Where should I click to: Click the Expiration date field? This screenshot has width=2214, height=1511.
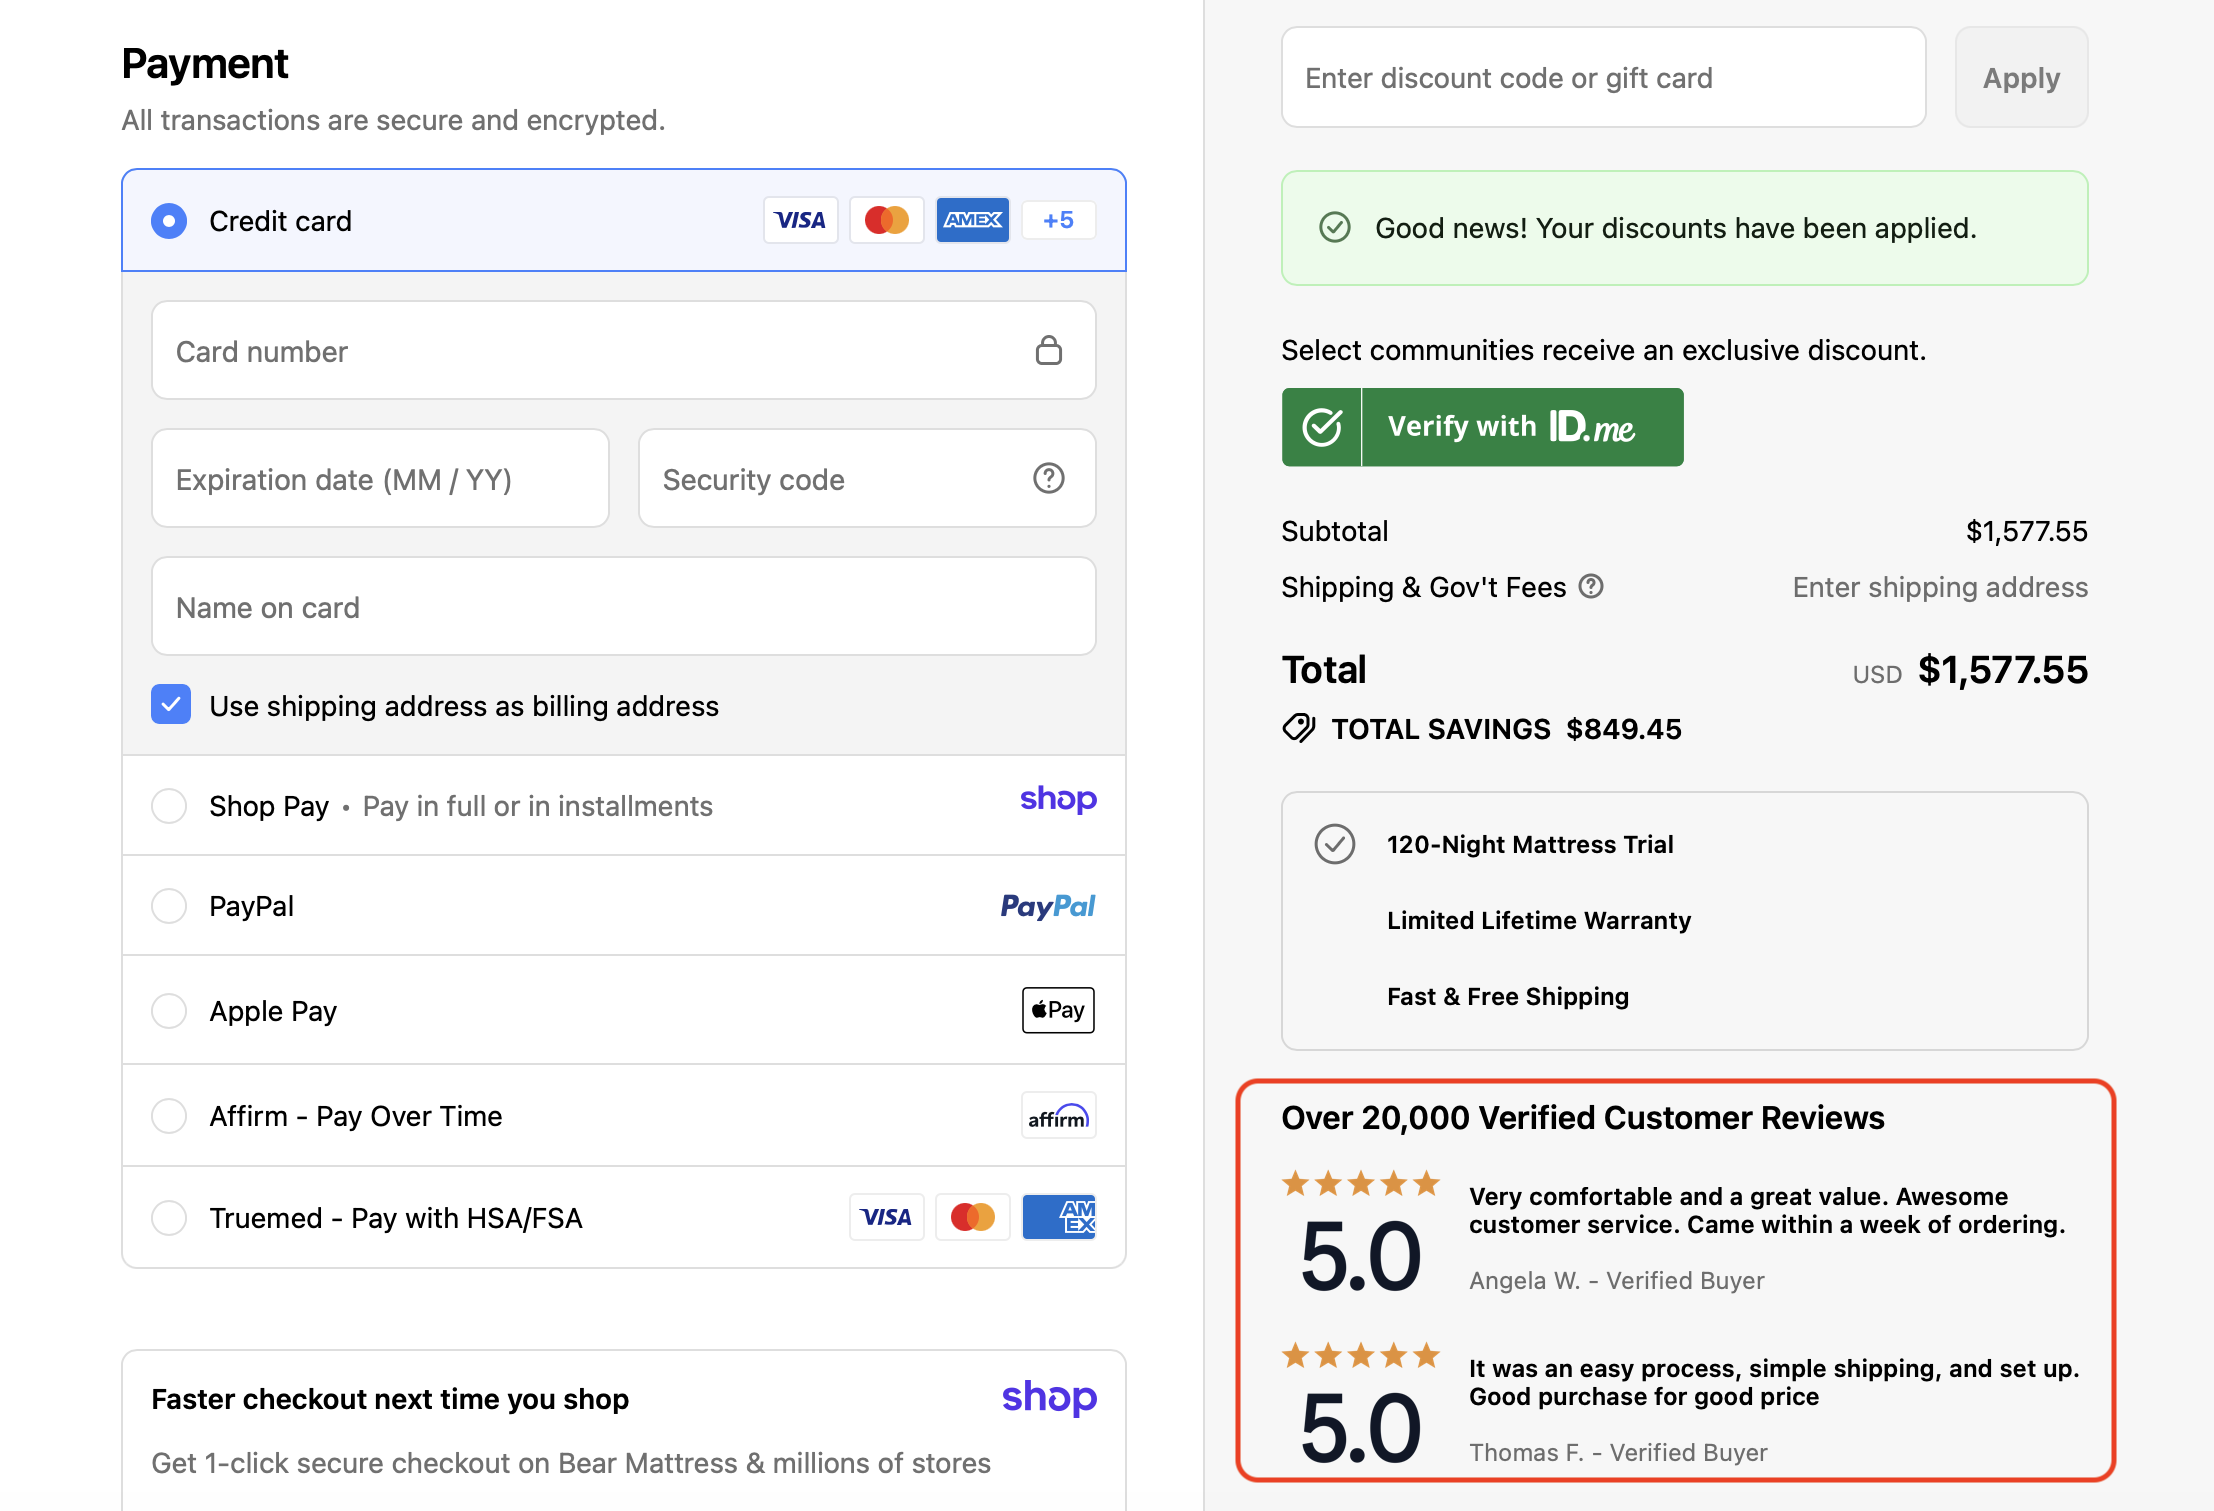click(380, 479)
